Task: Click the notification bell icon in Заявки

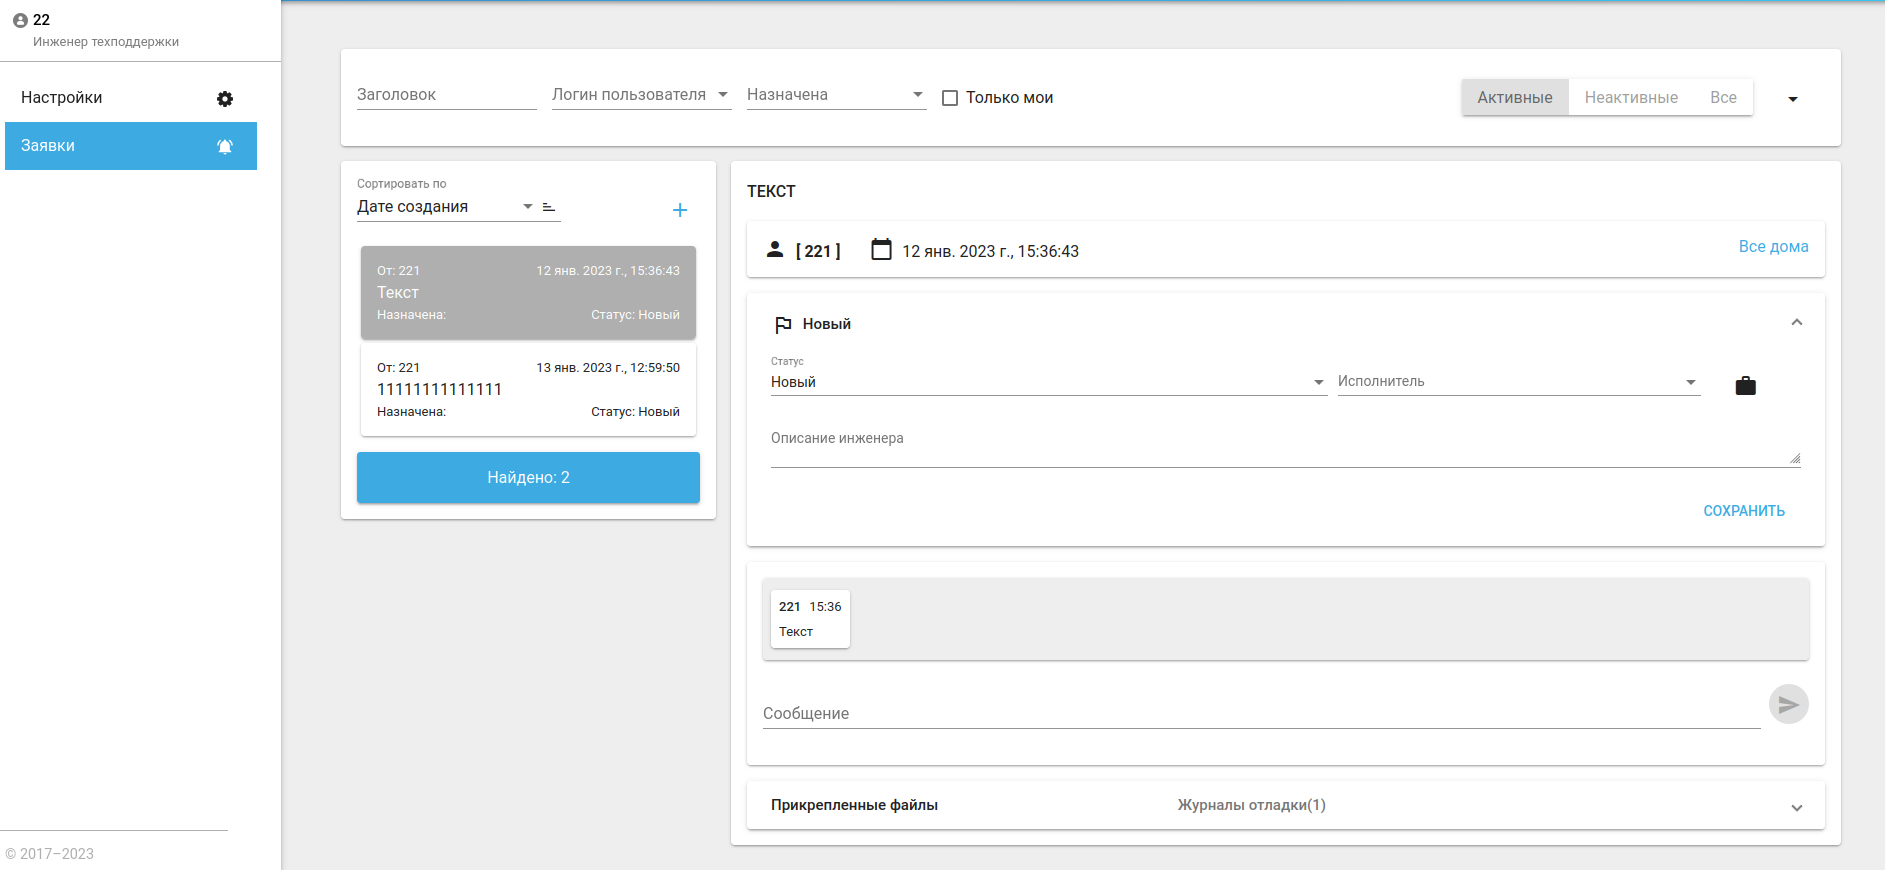Action: [225, 146]
